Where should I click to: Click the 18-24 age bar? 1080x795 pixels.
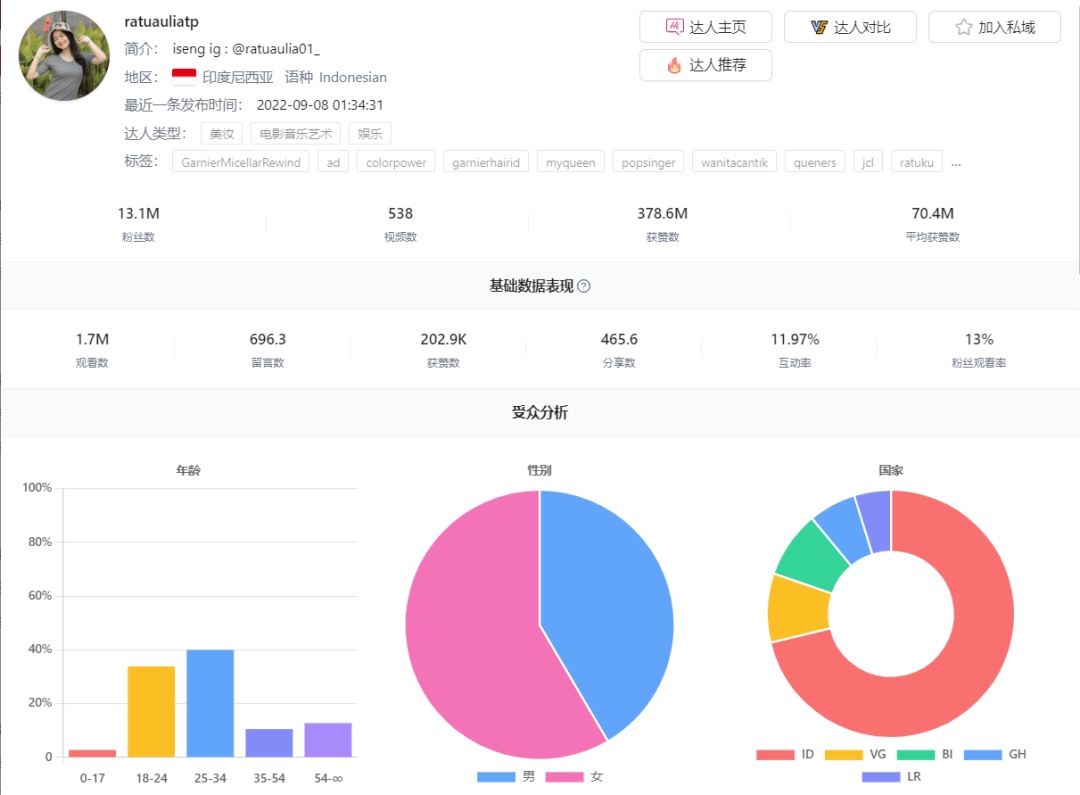point(152,712)
